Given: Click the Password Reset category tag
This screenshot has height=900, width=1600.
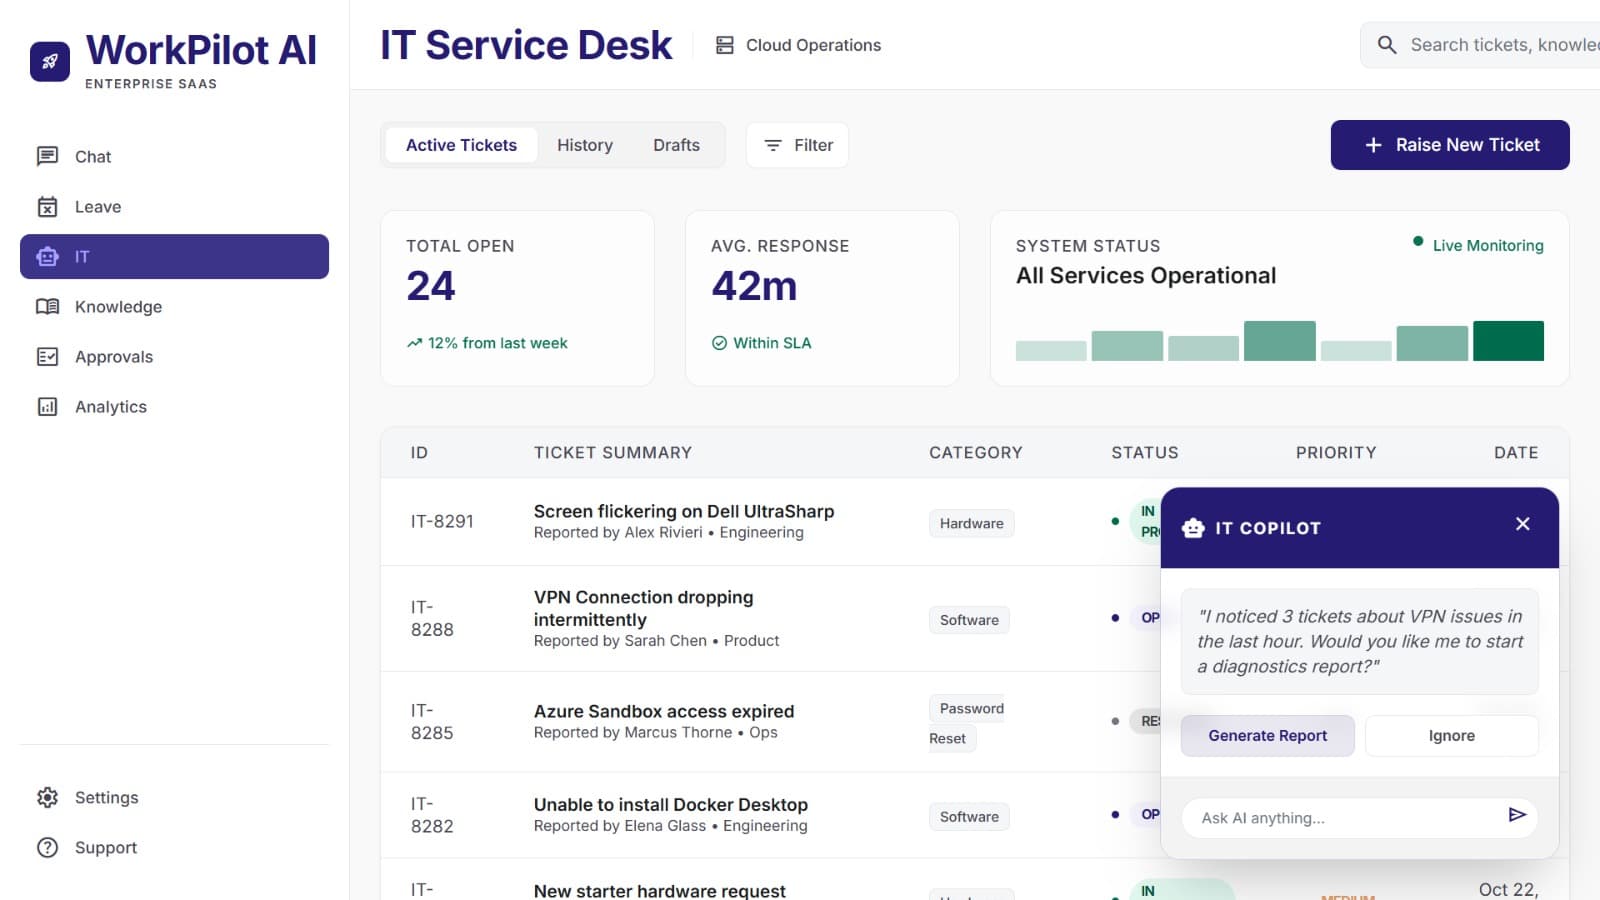Looking at the screenshot, I should (x=967, y=723).
